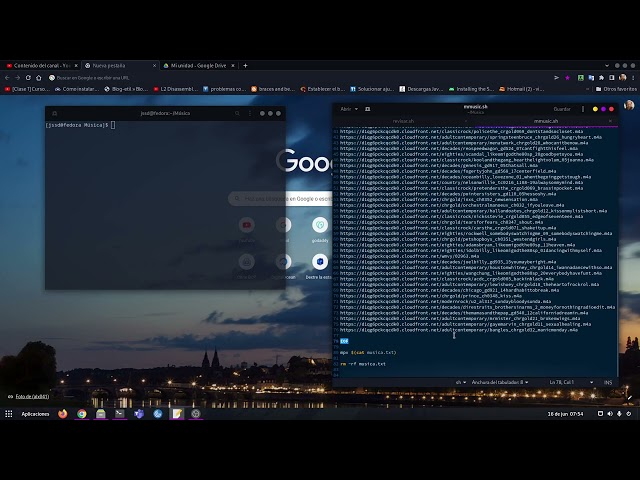Click text editor vertical scrollbar

tap(618, 311)
